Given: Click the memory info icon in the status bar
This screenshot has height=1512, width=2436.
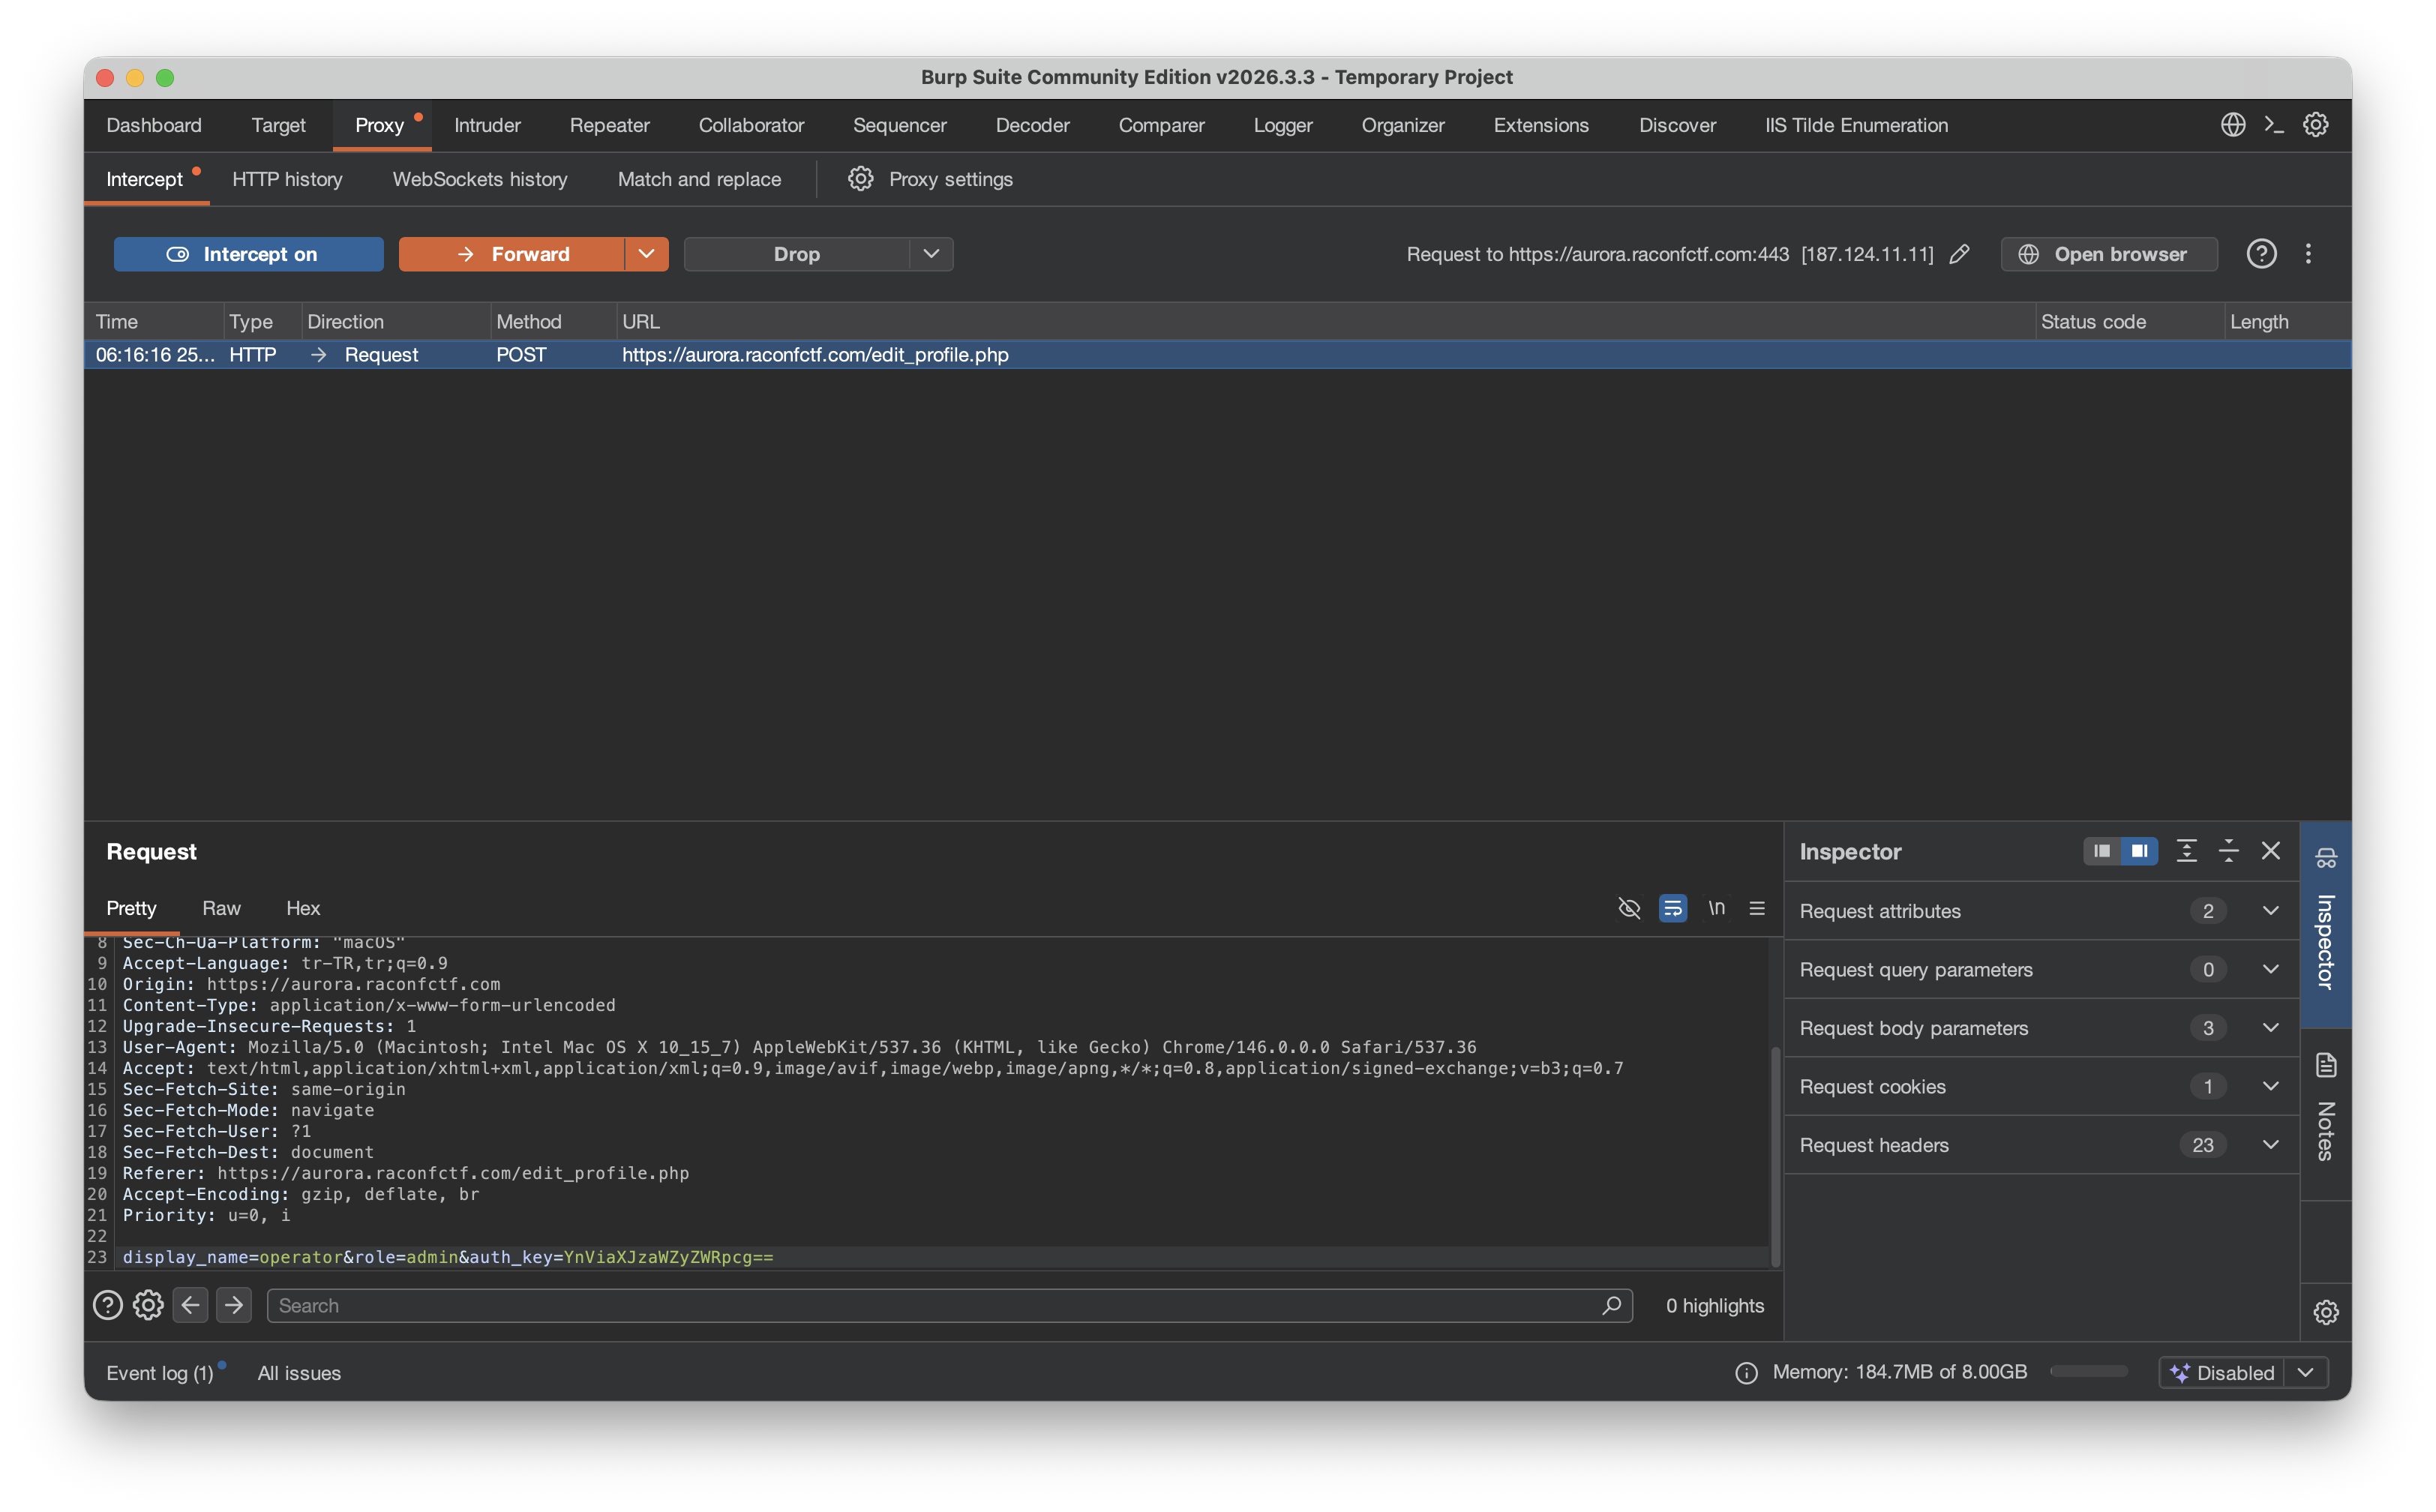Looking at the screenshot, I should [x=1746, y=1373].
